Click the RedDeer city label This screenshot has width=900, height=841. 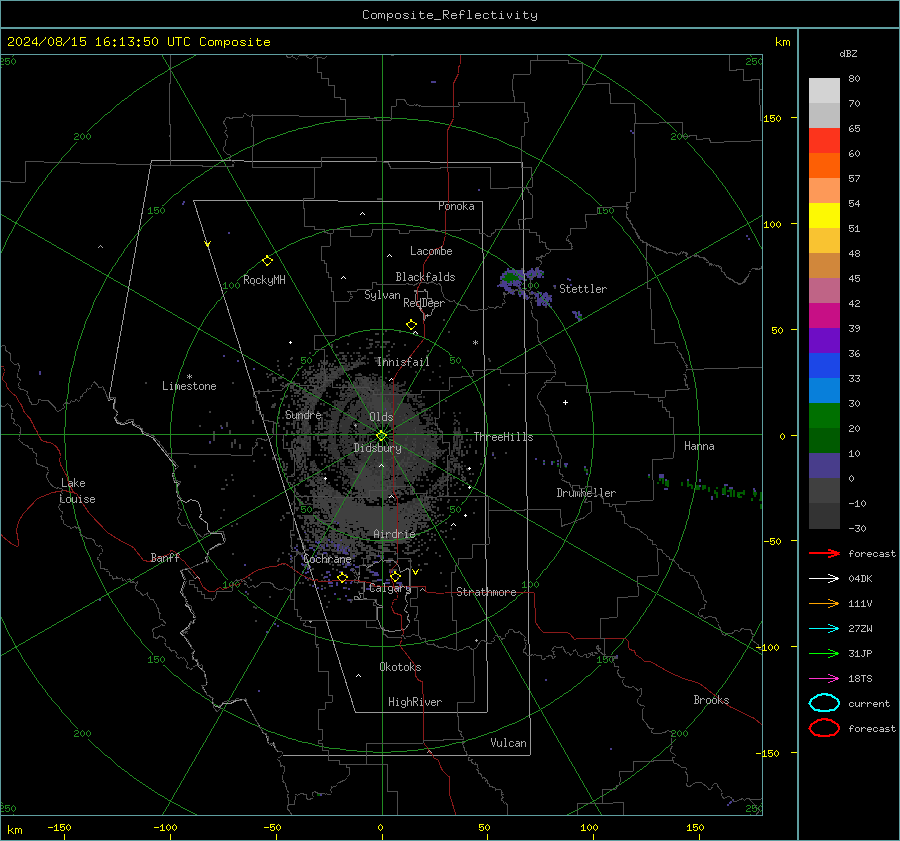tap(424, 303)
